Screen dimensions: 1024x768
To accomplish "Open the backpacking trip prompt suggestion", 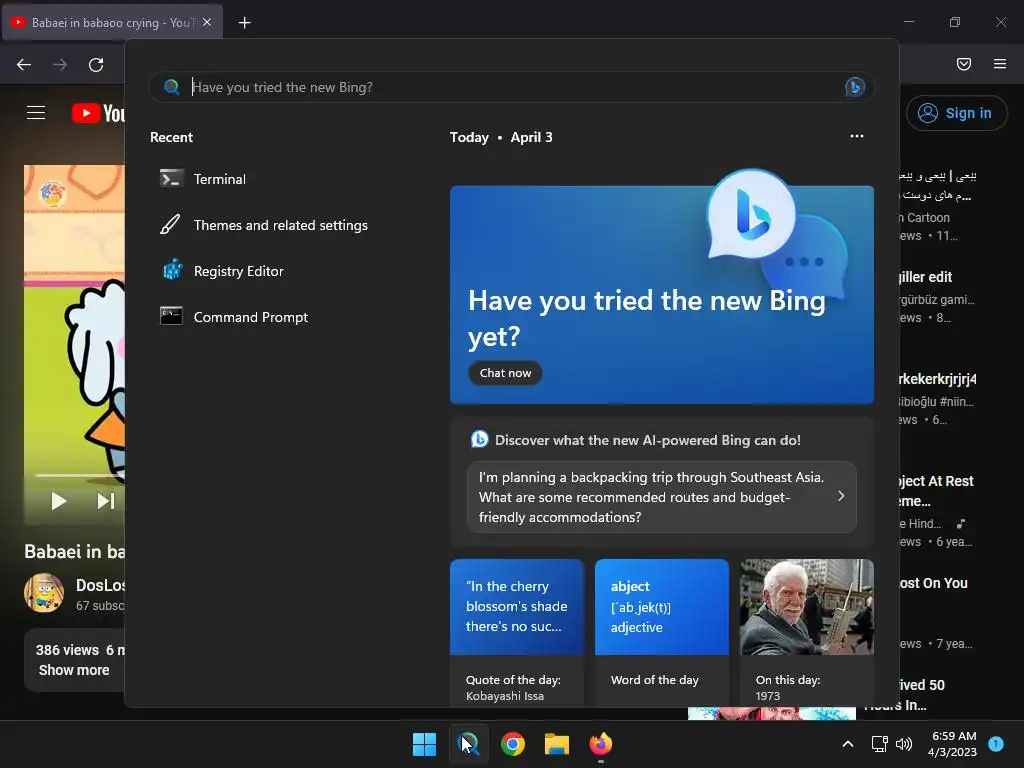I will pyautogui.click(x=662, y=497).
